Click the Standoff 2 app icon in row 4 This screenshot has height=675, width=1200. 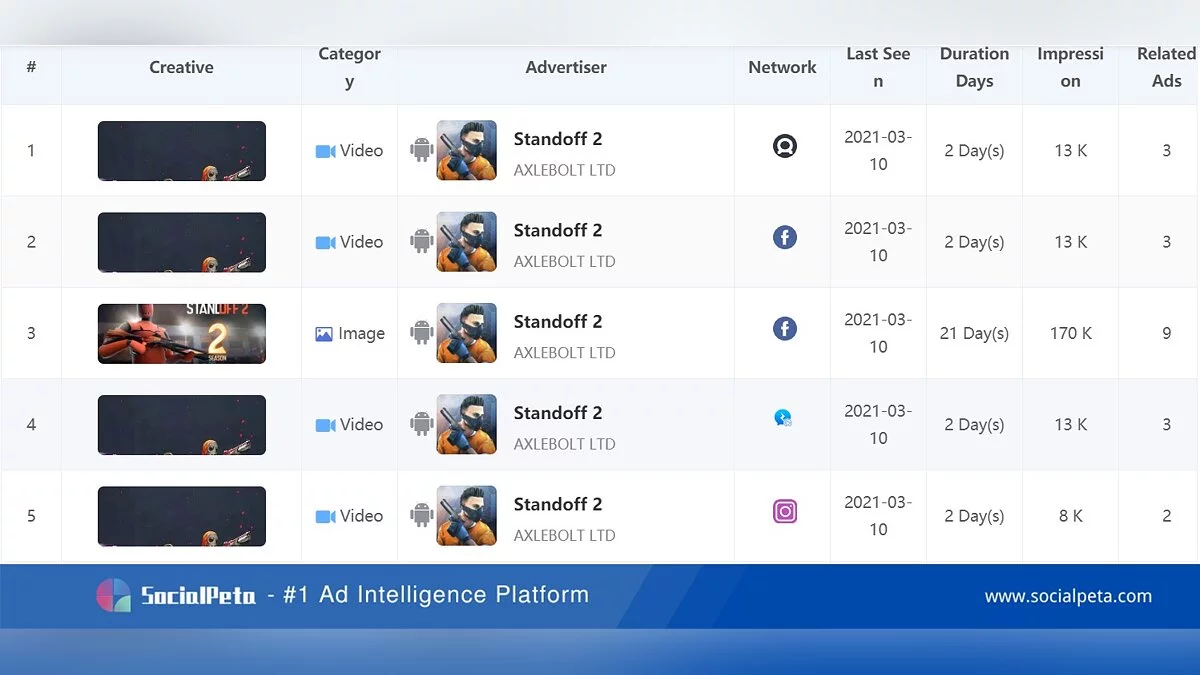click(x=467, y=424)
